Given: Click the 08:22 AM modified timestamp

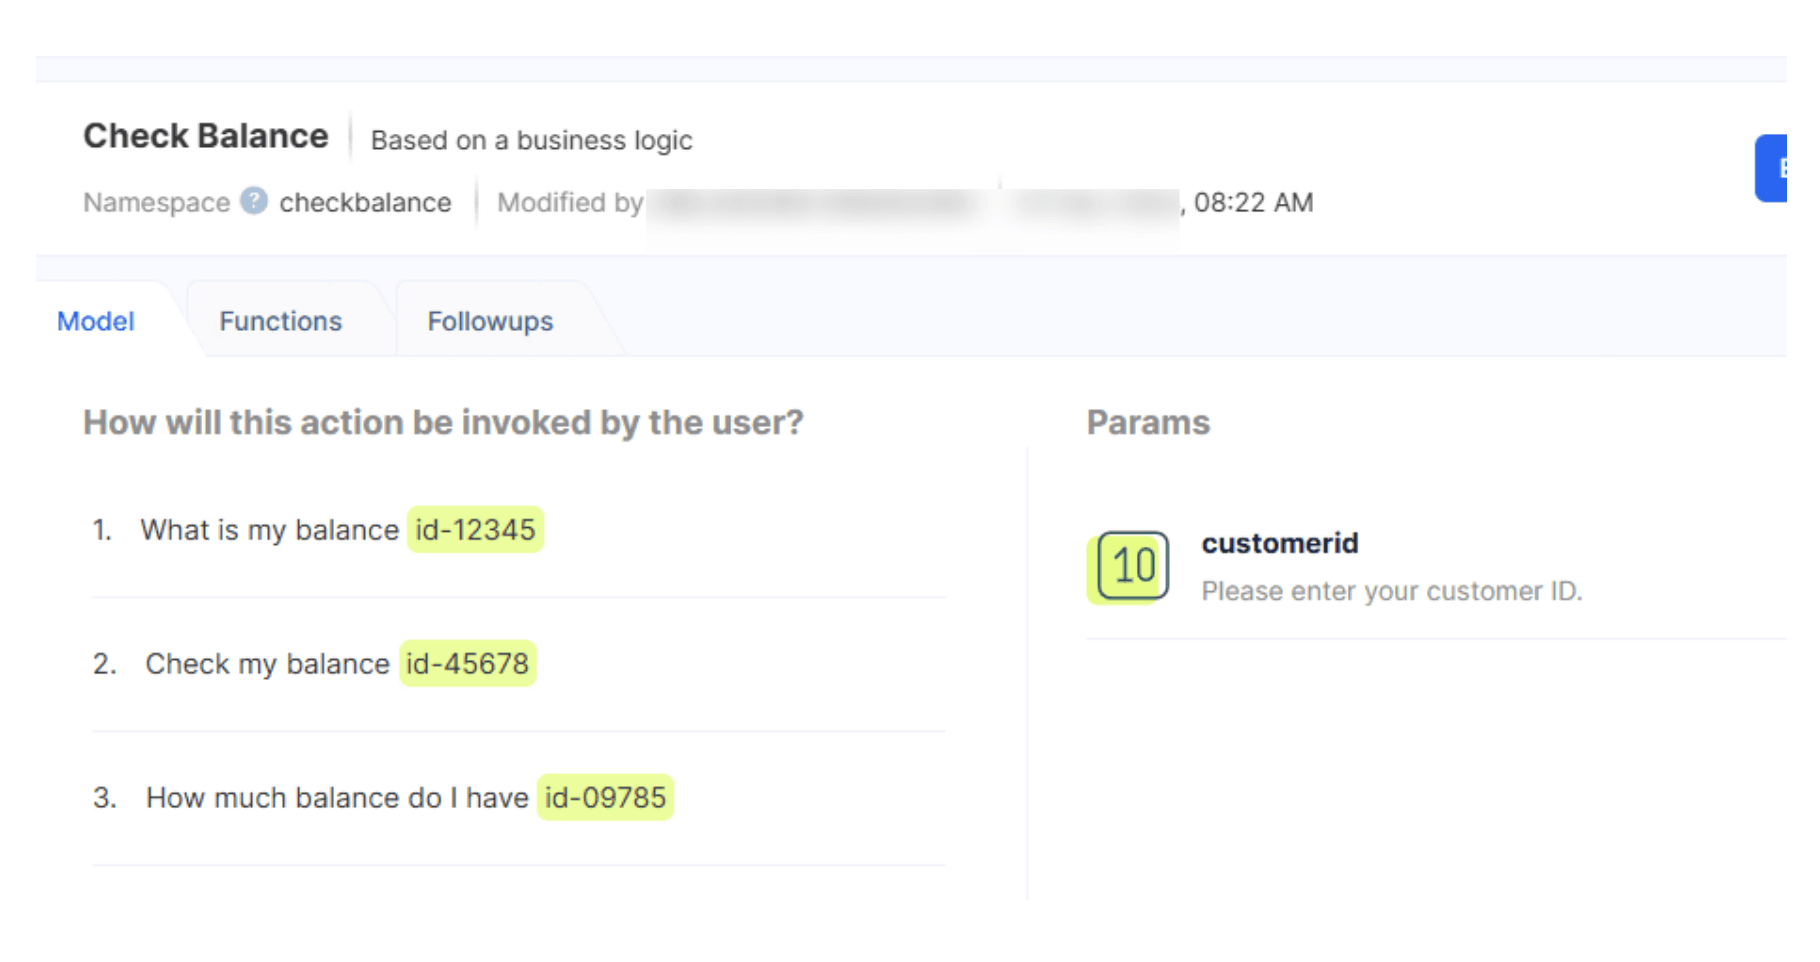Looking at the screenshot, I should (x=1253, y=202).
